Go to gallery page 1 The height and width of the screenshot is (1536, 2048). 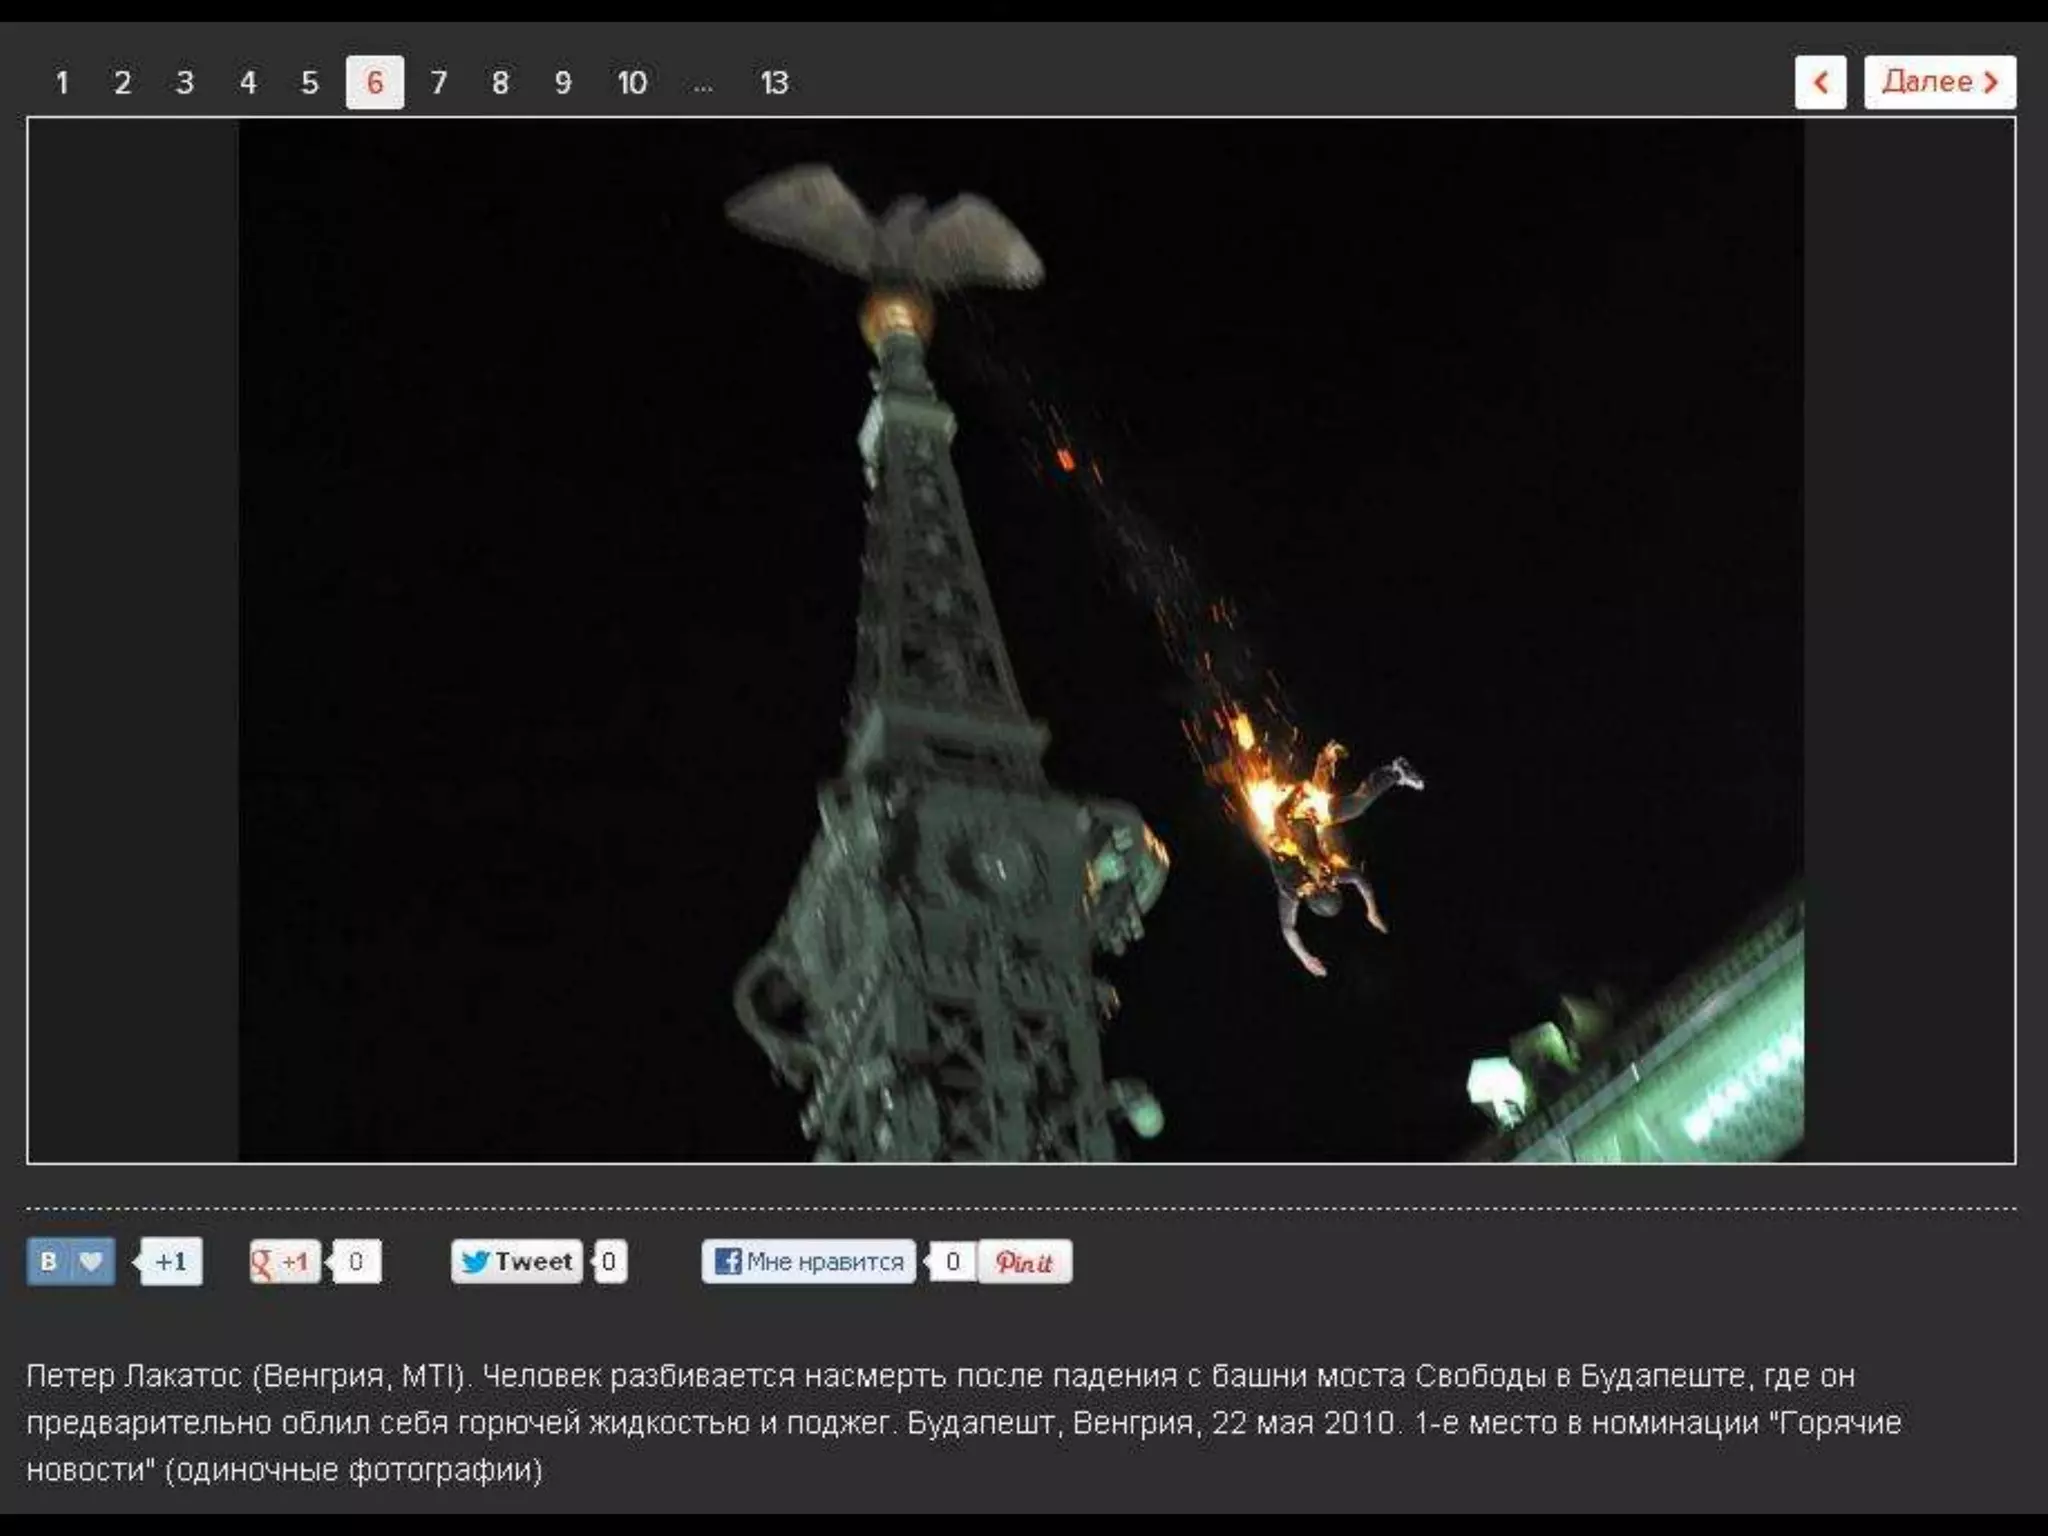tap(62, 82)
